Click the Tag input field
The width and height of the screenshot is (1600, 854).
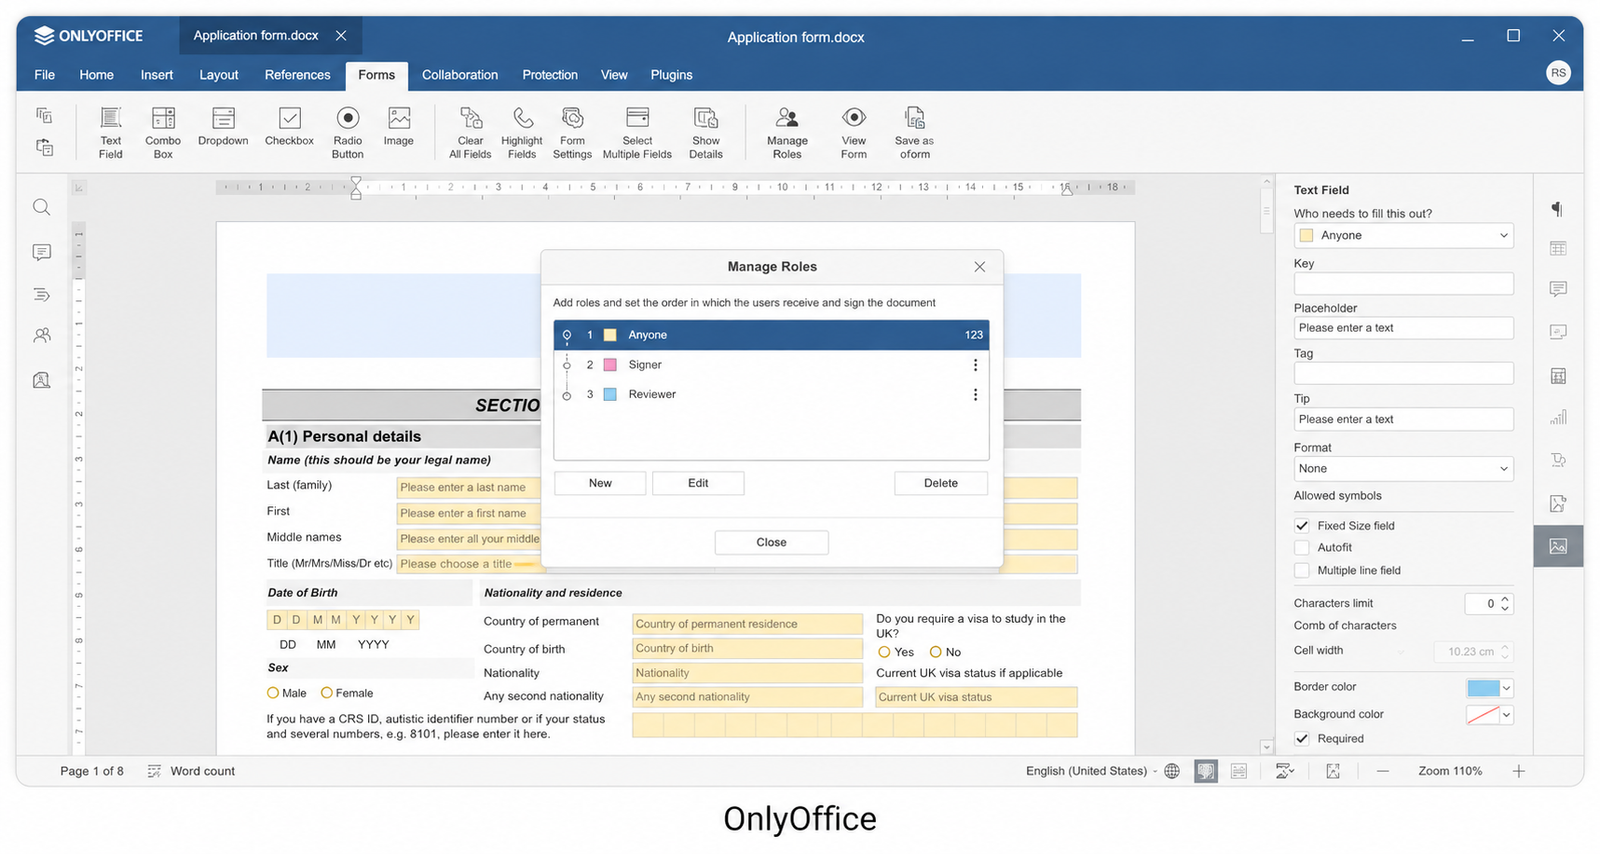(x=1403, y=373)
